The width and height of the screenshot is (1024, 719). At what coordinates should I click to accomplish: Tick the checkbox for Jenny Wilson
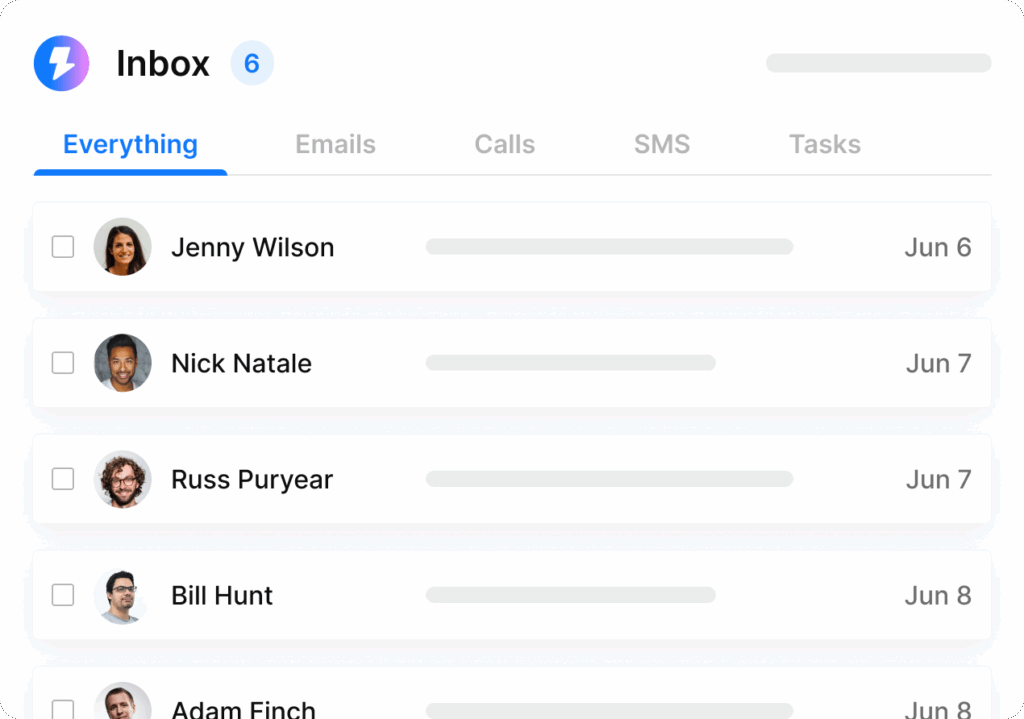click(63, 247)
